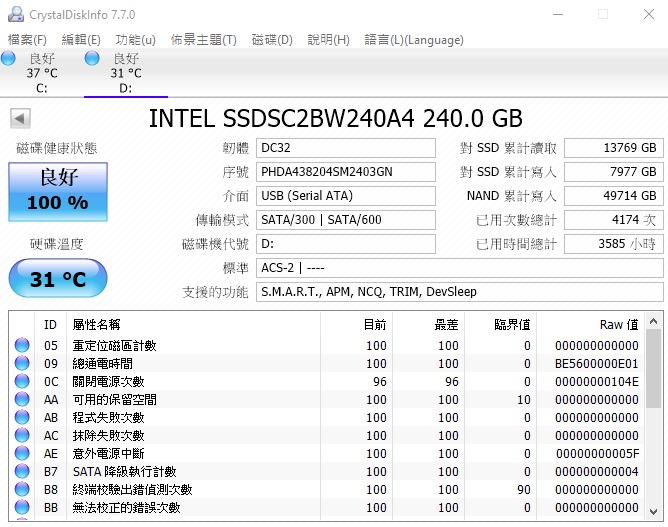Click raw value BE5600000E01
This screenshot has height=527, width=668.
[x=596, y=363]
